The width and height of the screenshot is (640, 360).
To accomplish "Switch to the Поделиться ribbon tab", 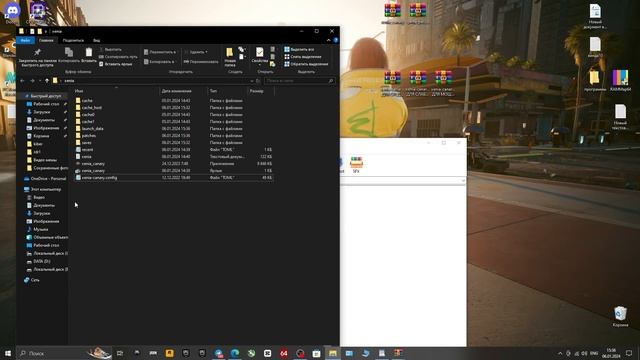I will (x=73, y=40).
